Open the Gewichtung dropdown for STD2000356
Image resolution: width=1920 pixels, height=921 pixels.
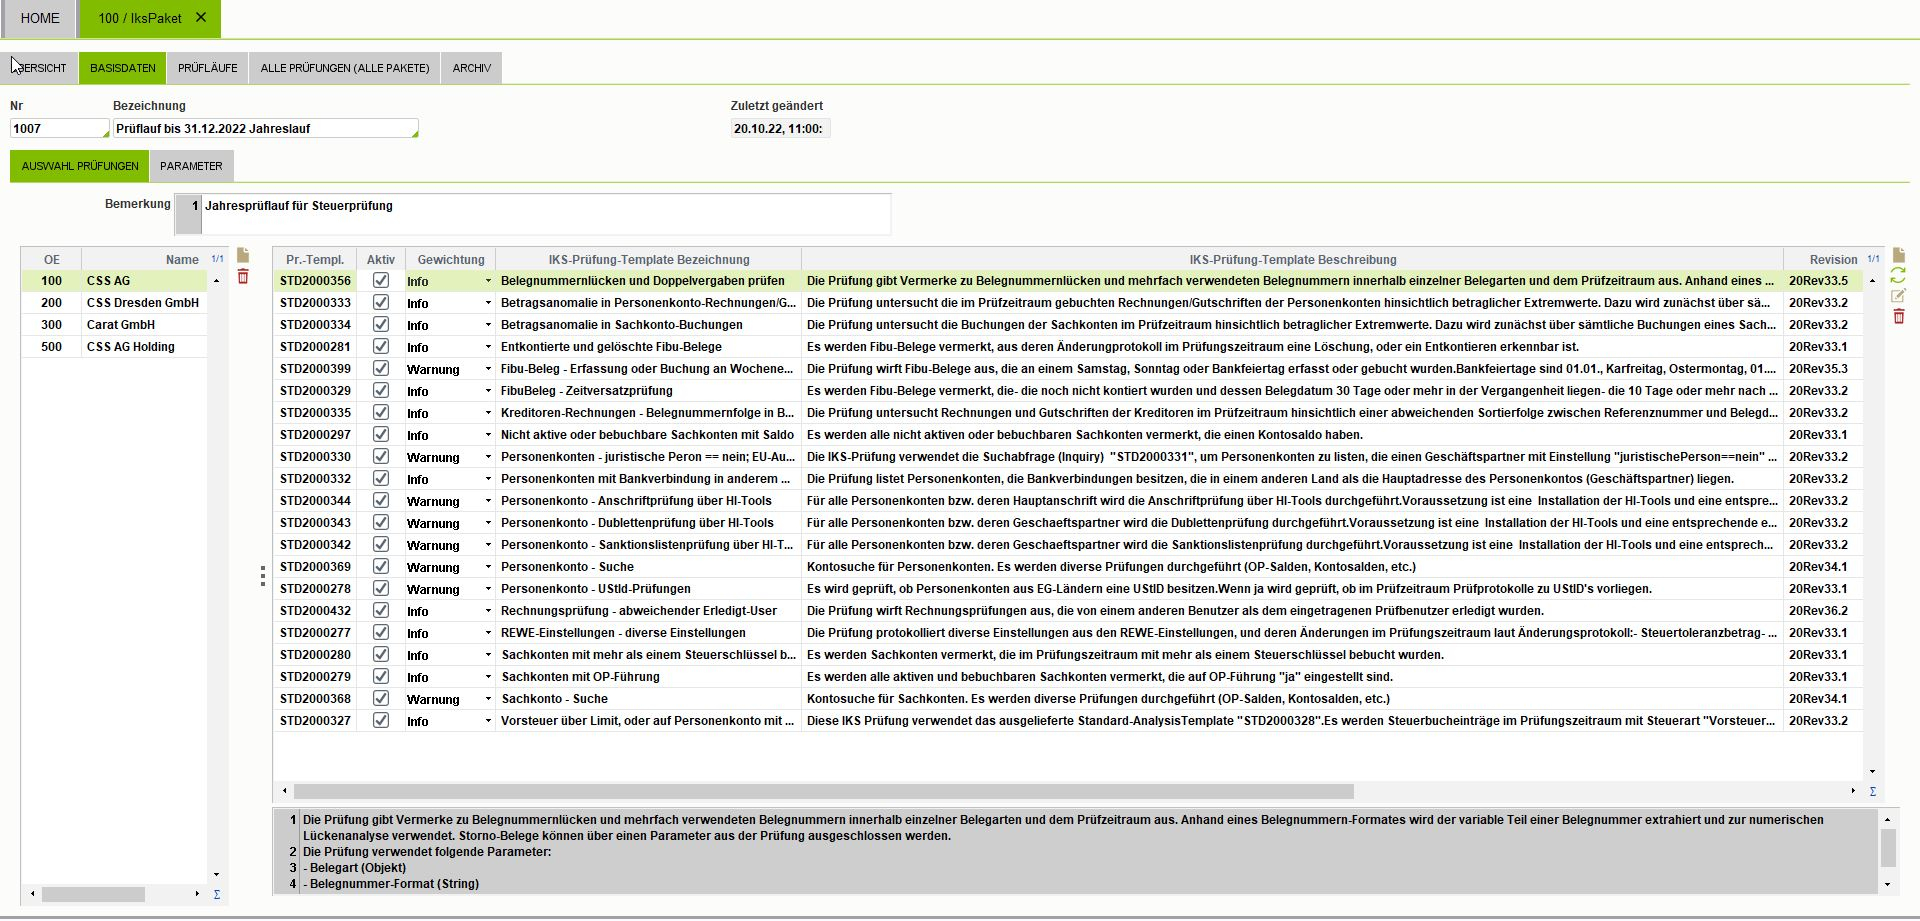488,281
